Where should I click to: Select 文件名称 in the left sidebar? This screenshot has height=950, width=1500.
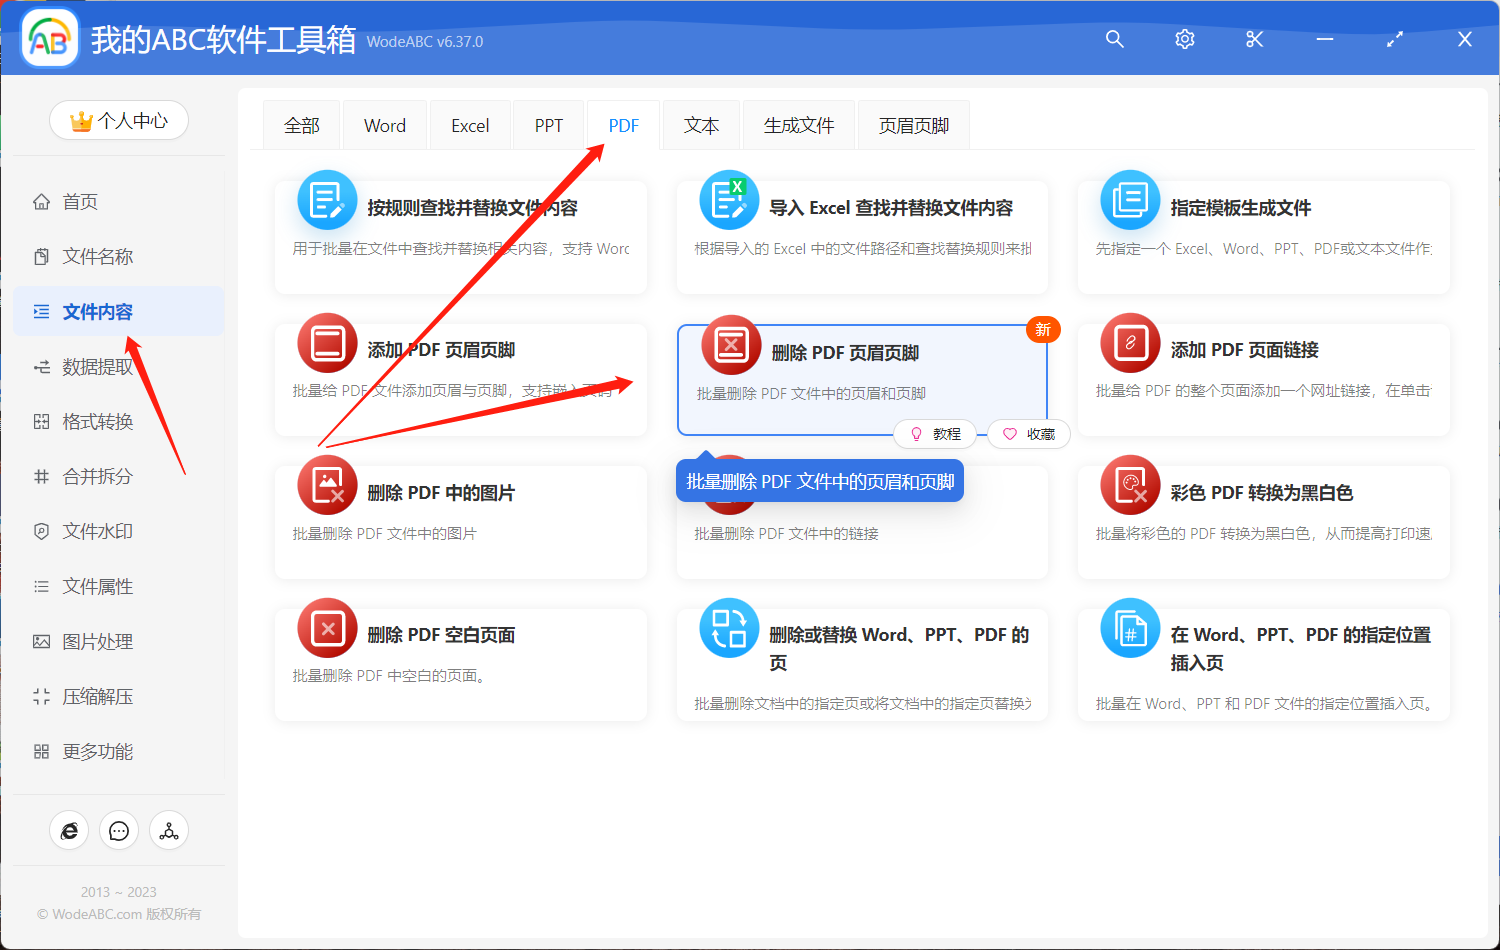click(90, 256)
